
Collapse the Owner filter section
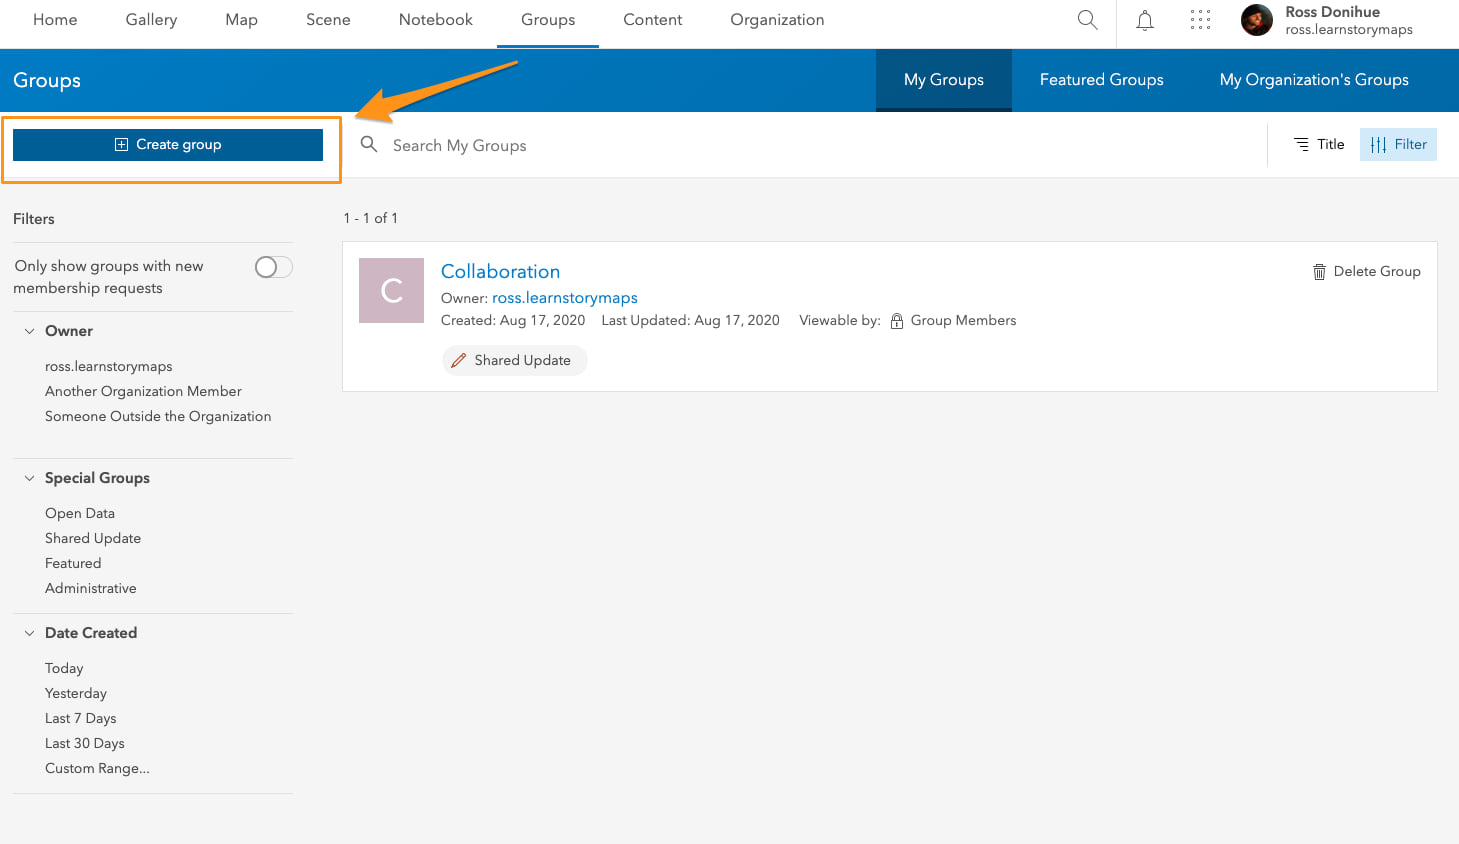point(29,331)
